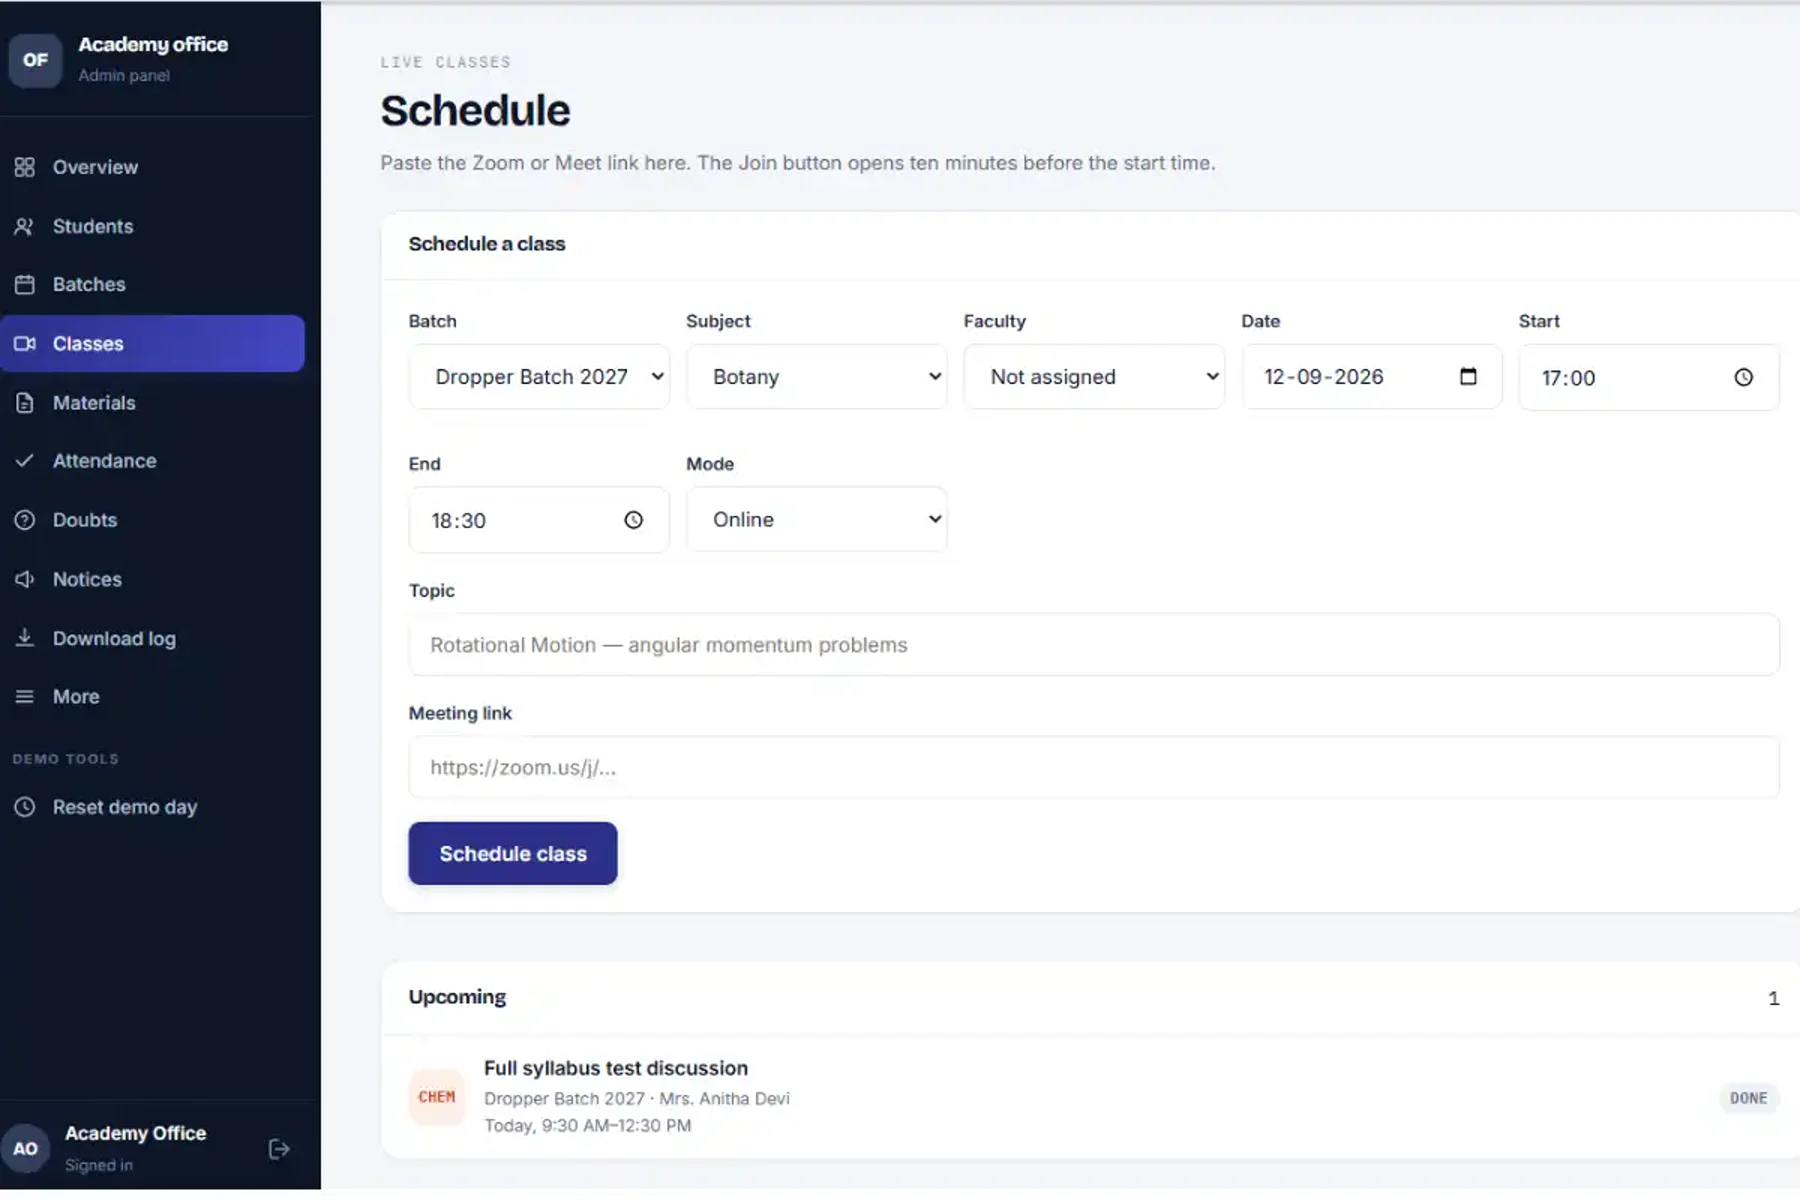Click the Upcoming count 1
The width and height of the screenshot is (1800, 1200).
[x=1774, y=998]
